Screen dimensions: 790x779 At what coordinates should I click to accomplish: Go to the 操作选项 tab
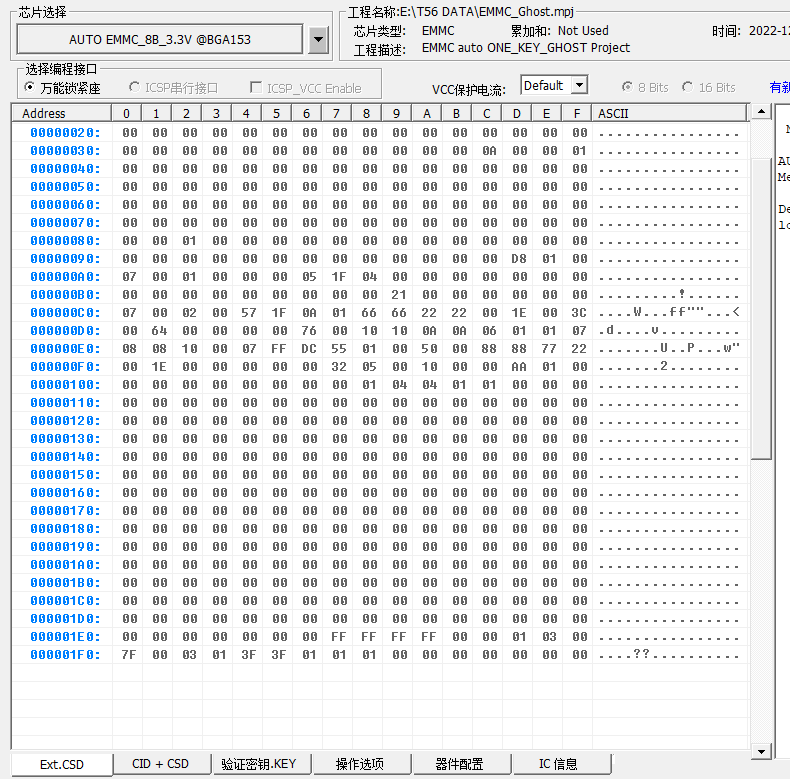tap(360, 764)
